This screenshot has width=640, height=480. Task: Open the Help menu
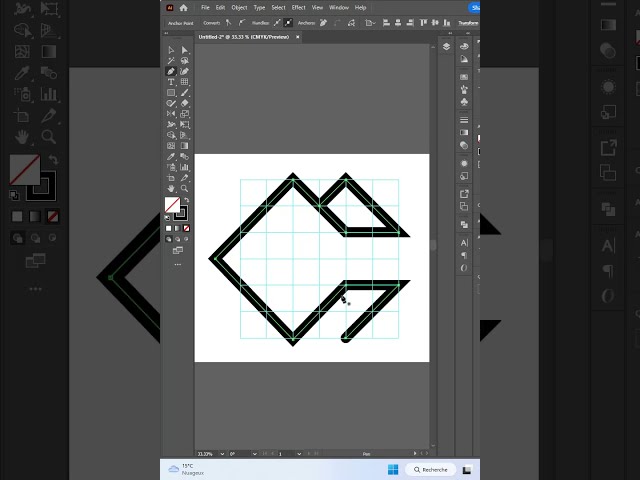point(360,8)
